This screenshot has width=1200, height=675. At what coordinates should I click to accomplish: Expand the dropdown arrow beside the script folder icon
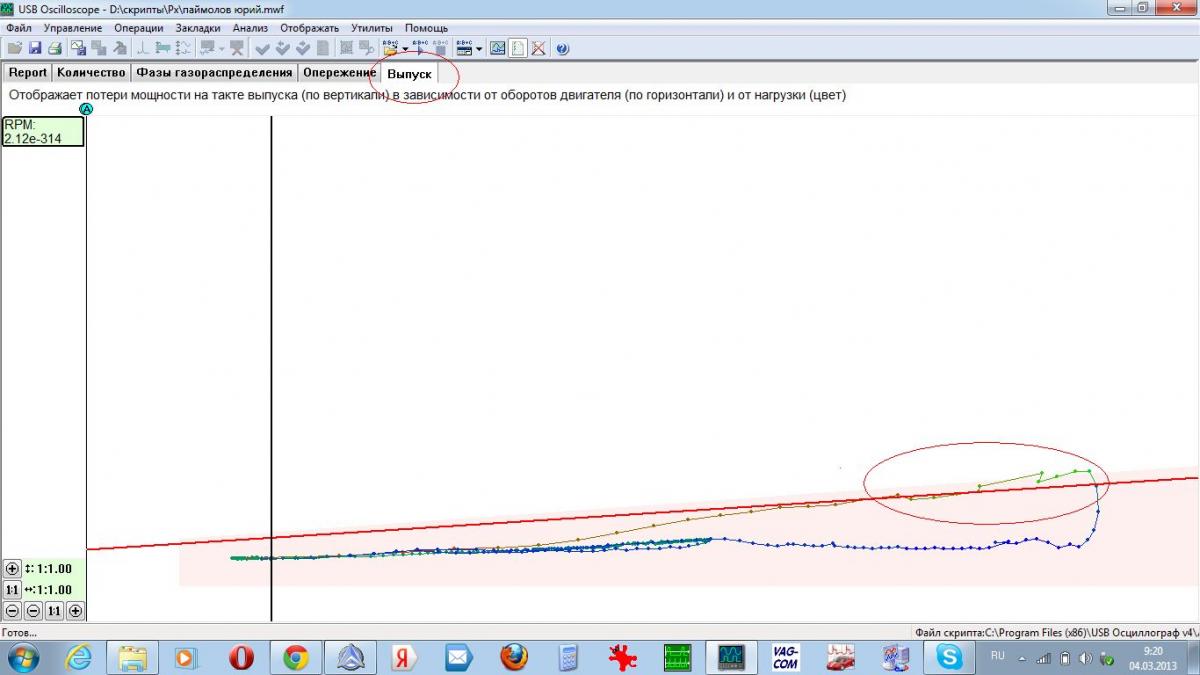405,49
